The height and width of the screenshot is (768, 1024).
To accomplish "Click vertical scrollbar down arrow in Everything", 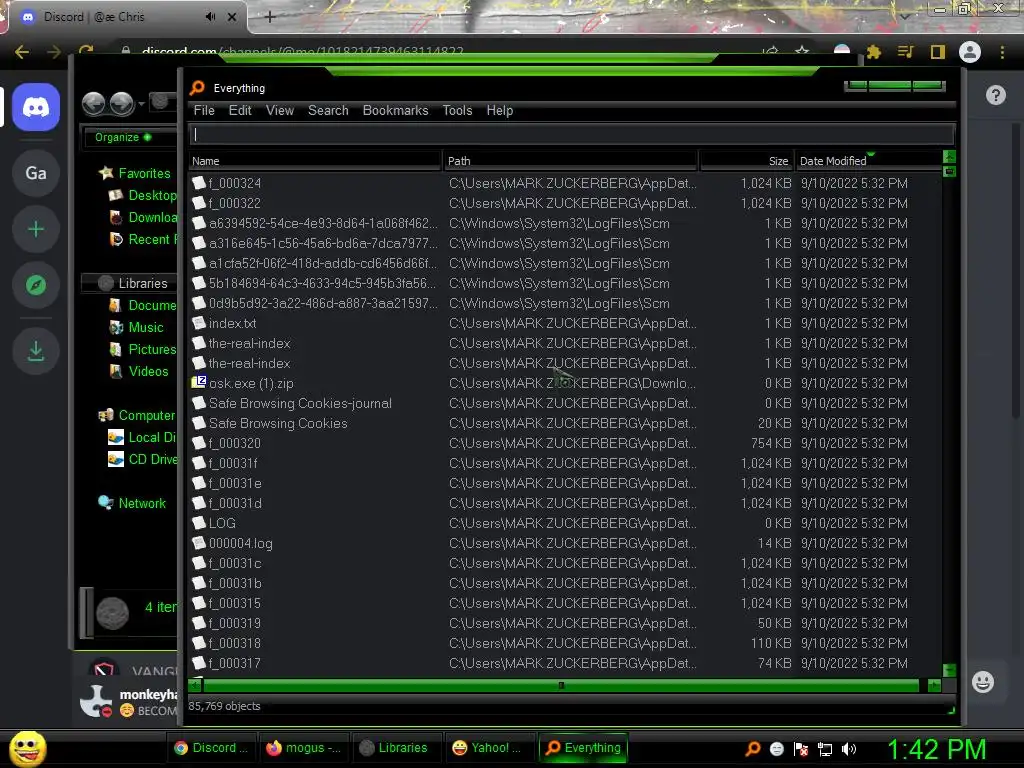I will click(x=950, y=671).
